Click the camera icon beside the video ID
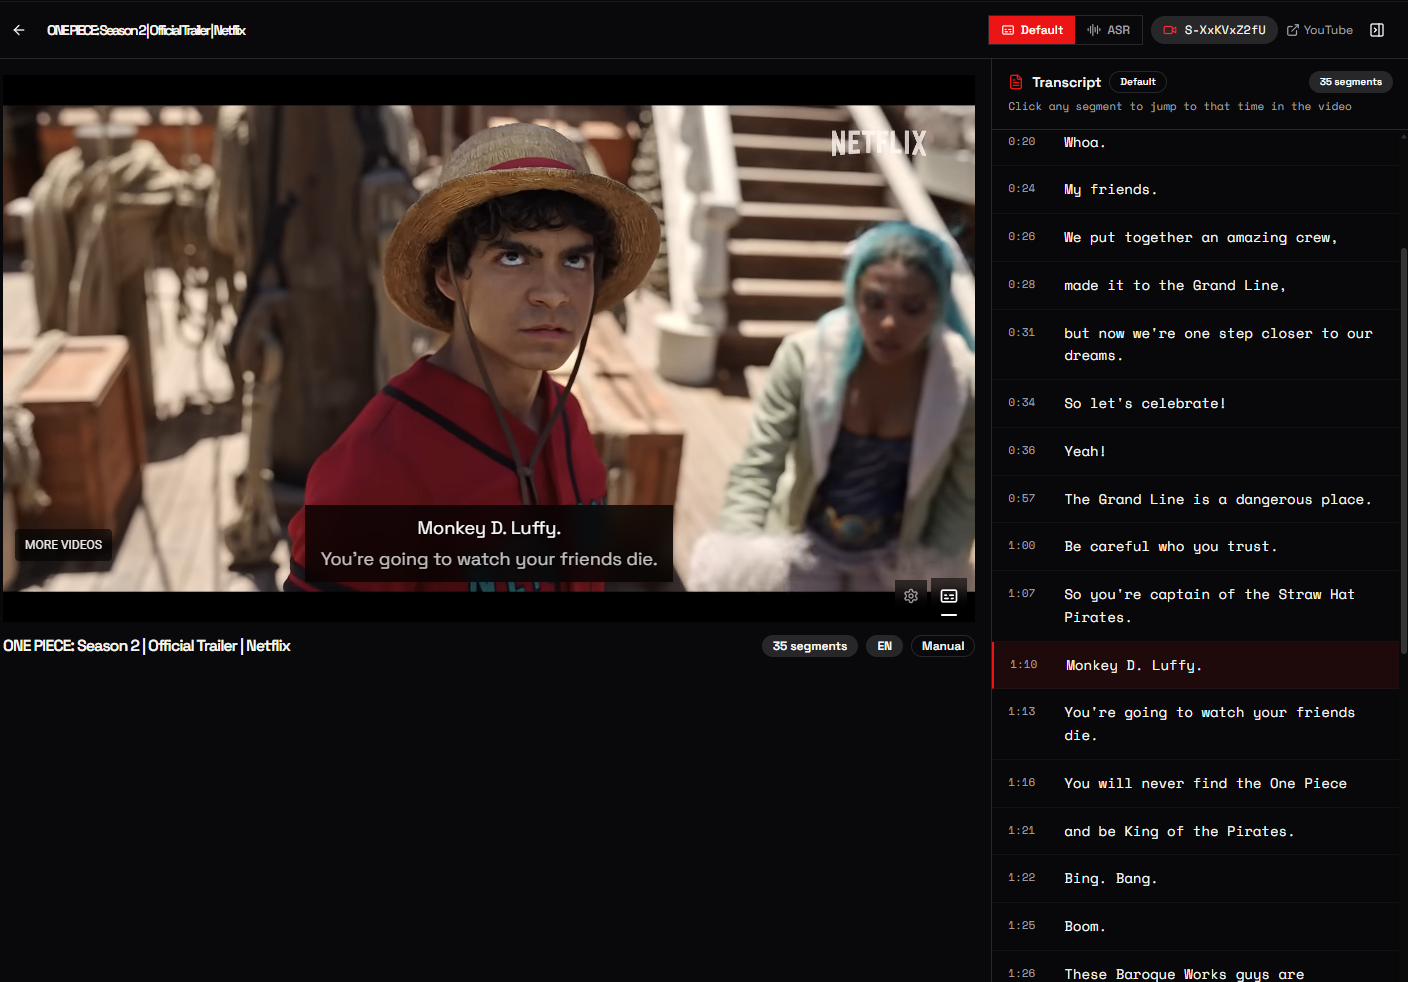The width and height of the screenshot is (1408, 982). coord(1168,30)
